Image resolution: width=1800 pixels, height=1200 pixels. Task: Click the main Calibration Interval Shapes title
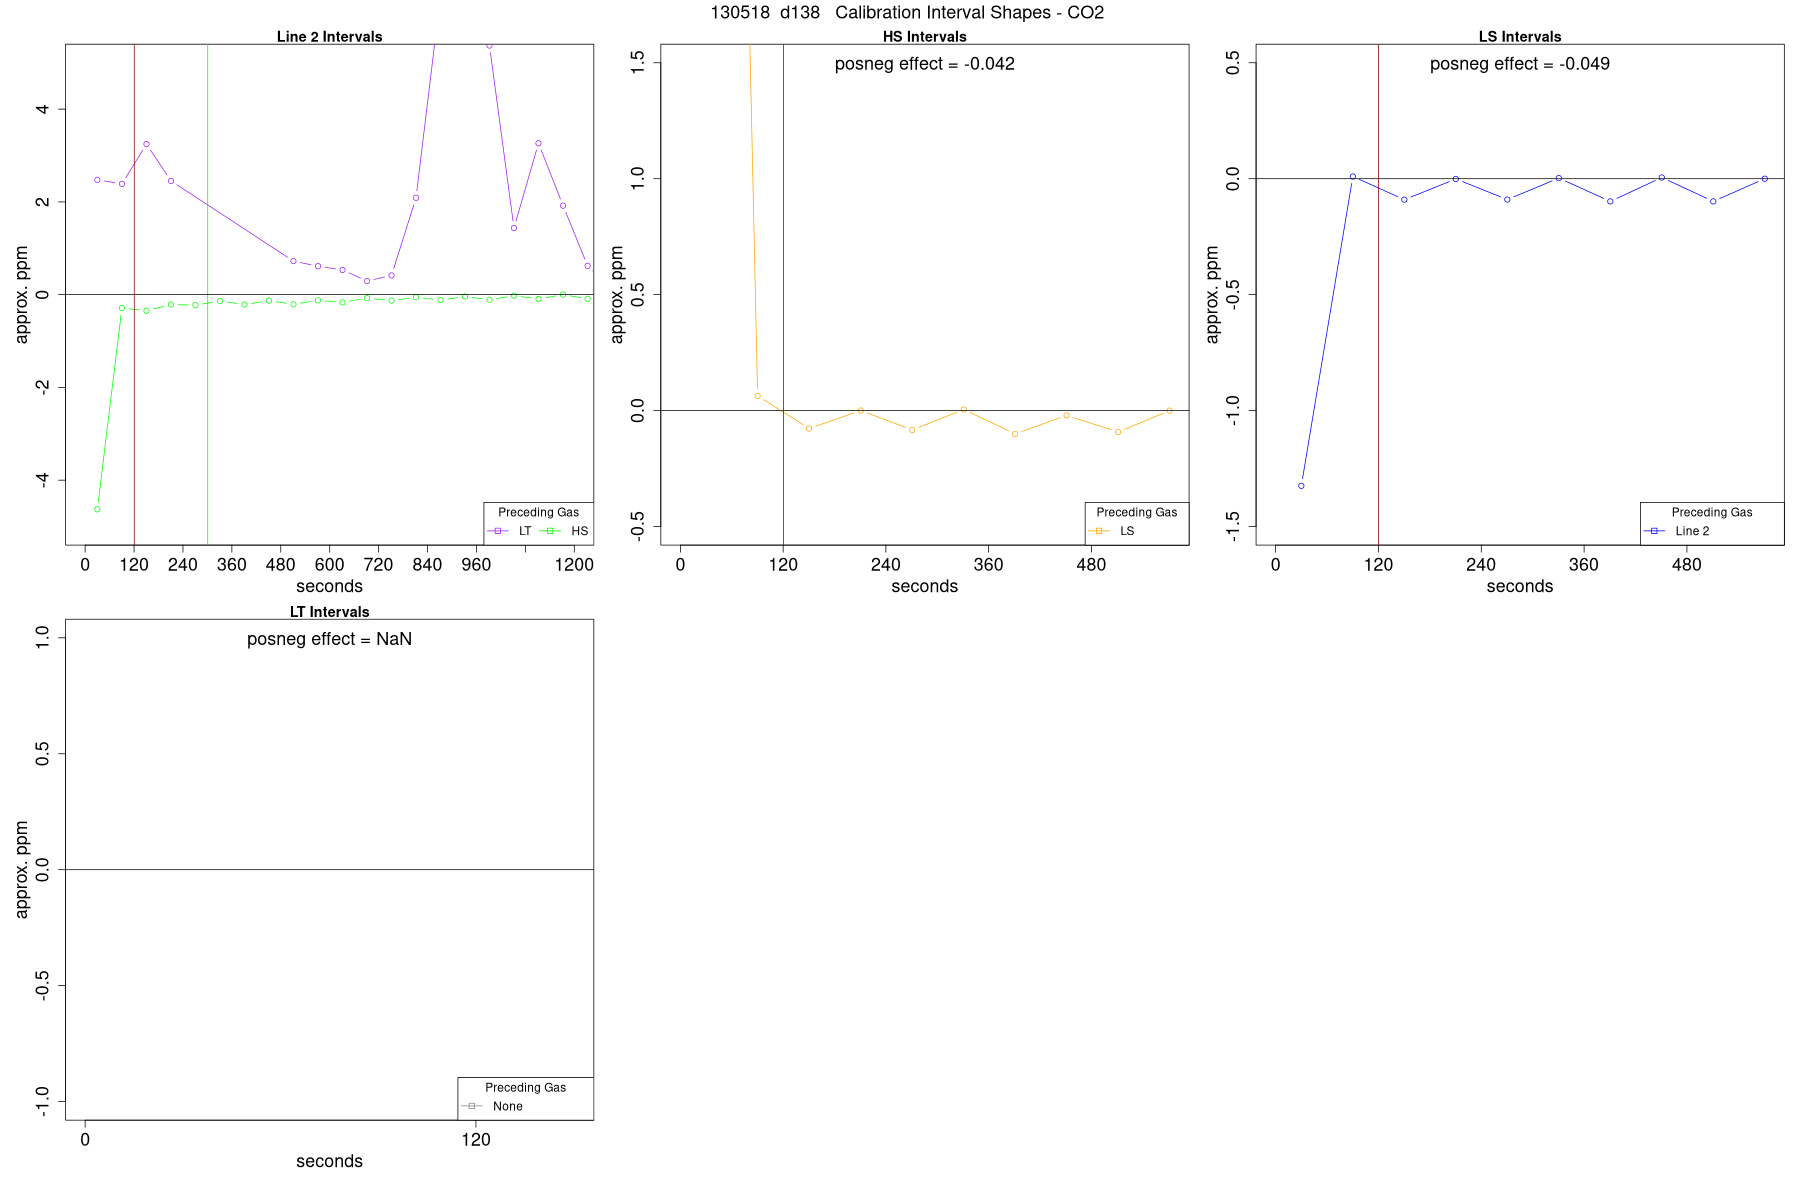907,13
